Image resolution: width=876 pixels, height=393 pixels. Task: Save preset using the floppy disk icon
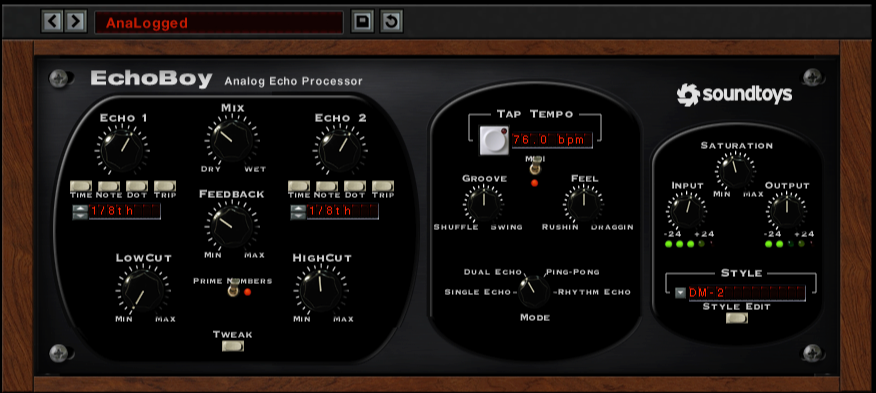point(363,22)
